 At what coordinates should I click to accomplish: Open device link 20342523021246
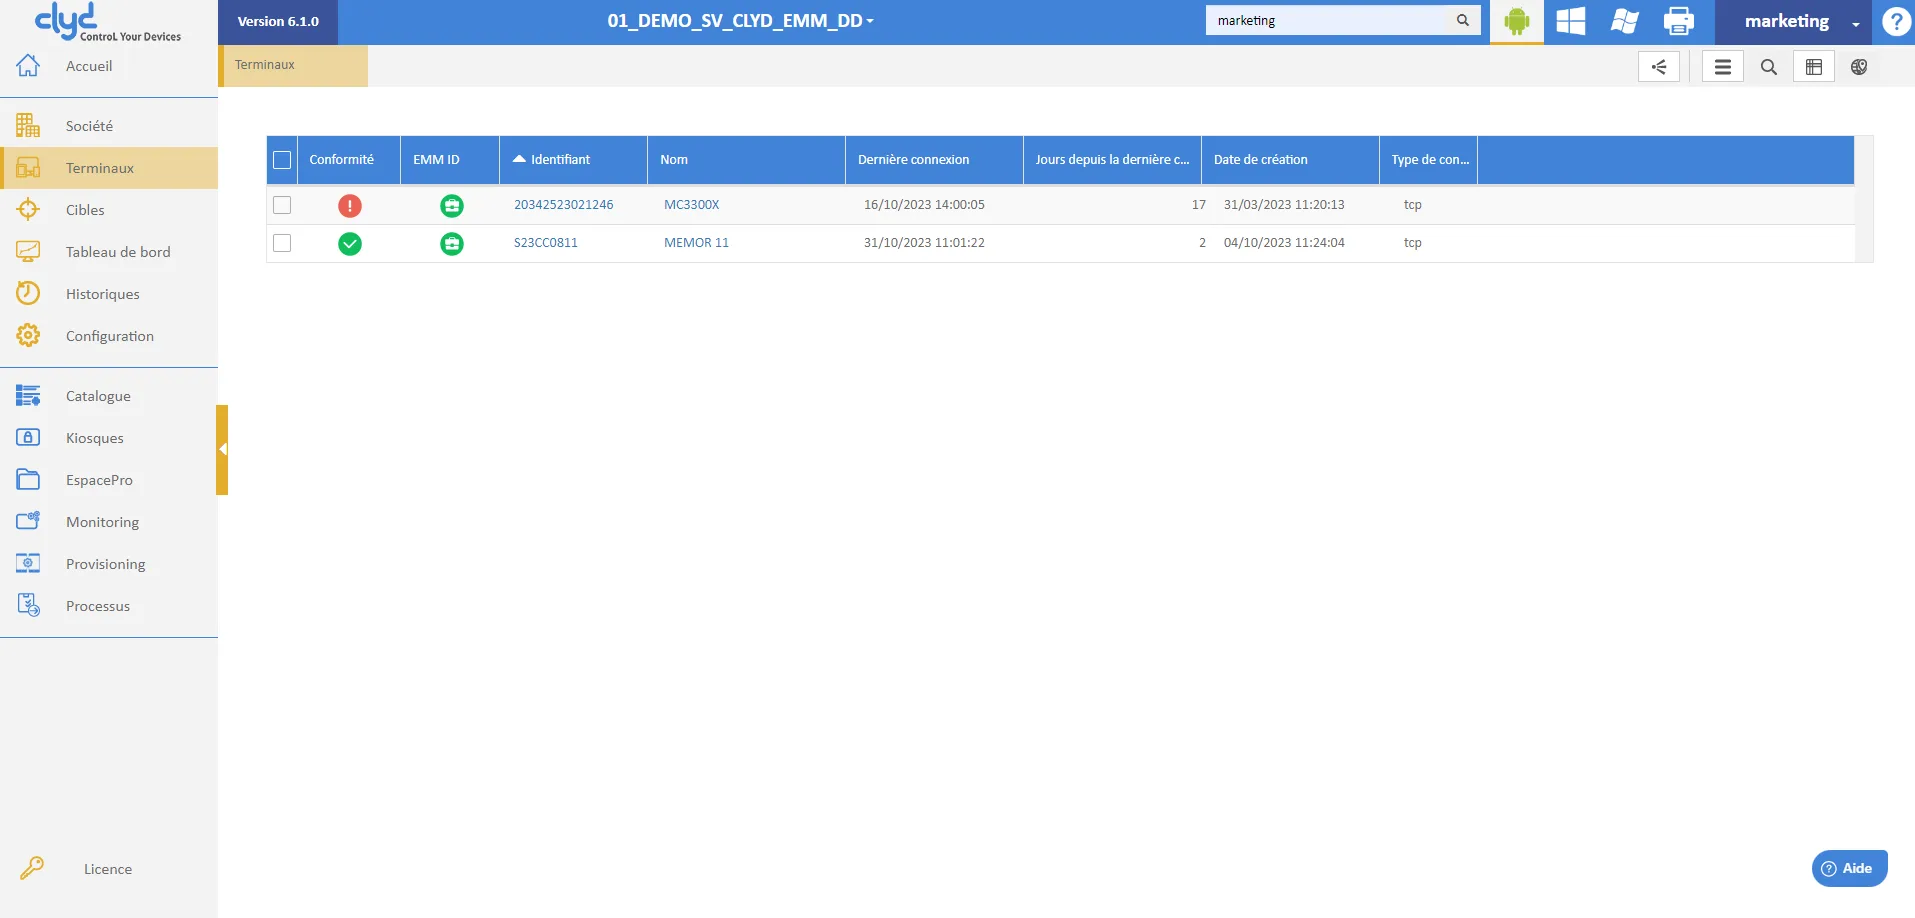coord(563,205)
